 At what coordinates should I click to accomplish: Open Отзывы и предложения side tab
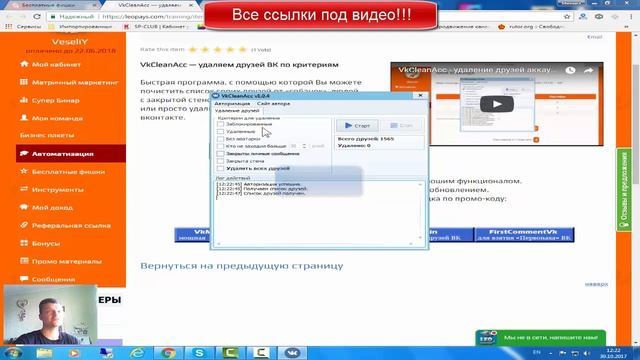click(624, 190)
